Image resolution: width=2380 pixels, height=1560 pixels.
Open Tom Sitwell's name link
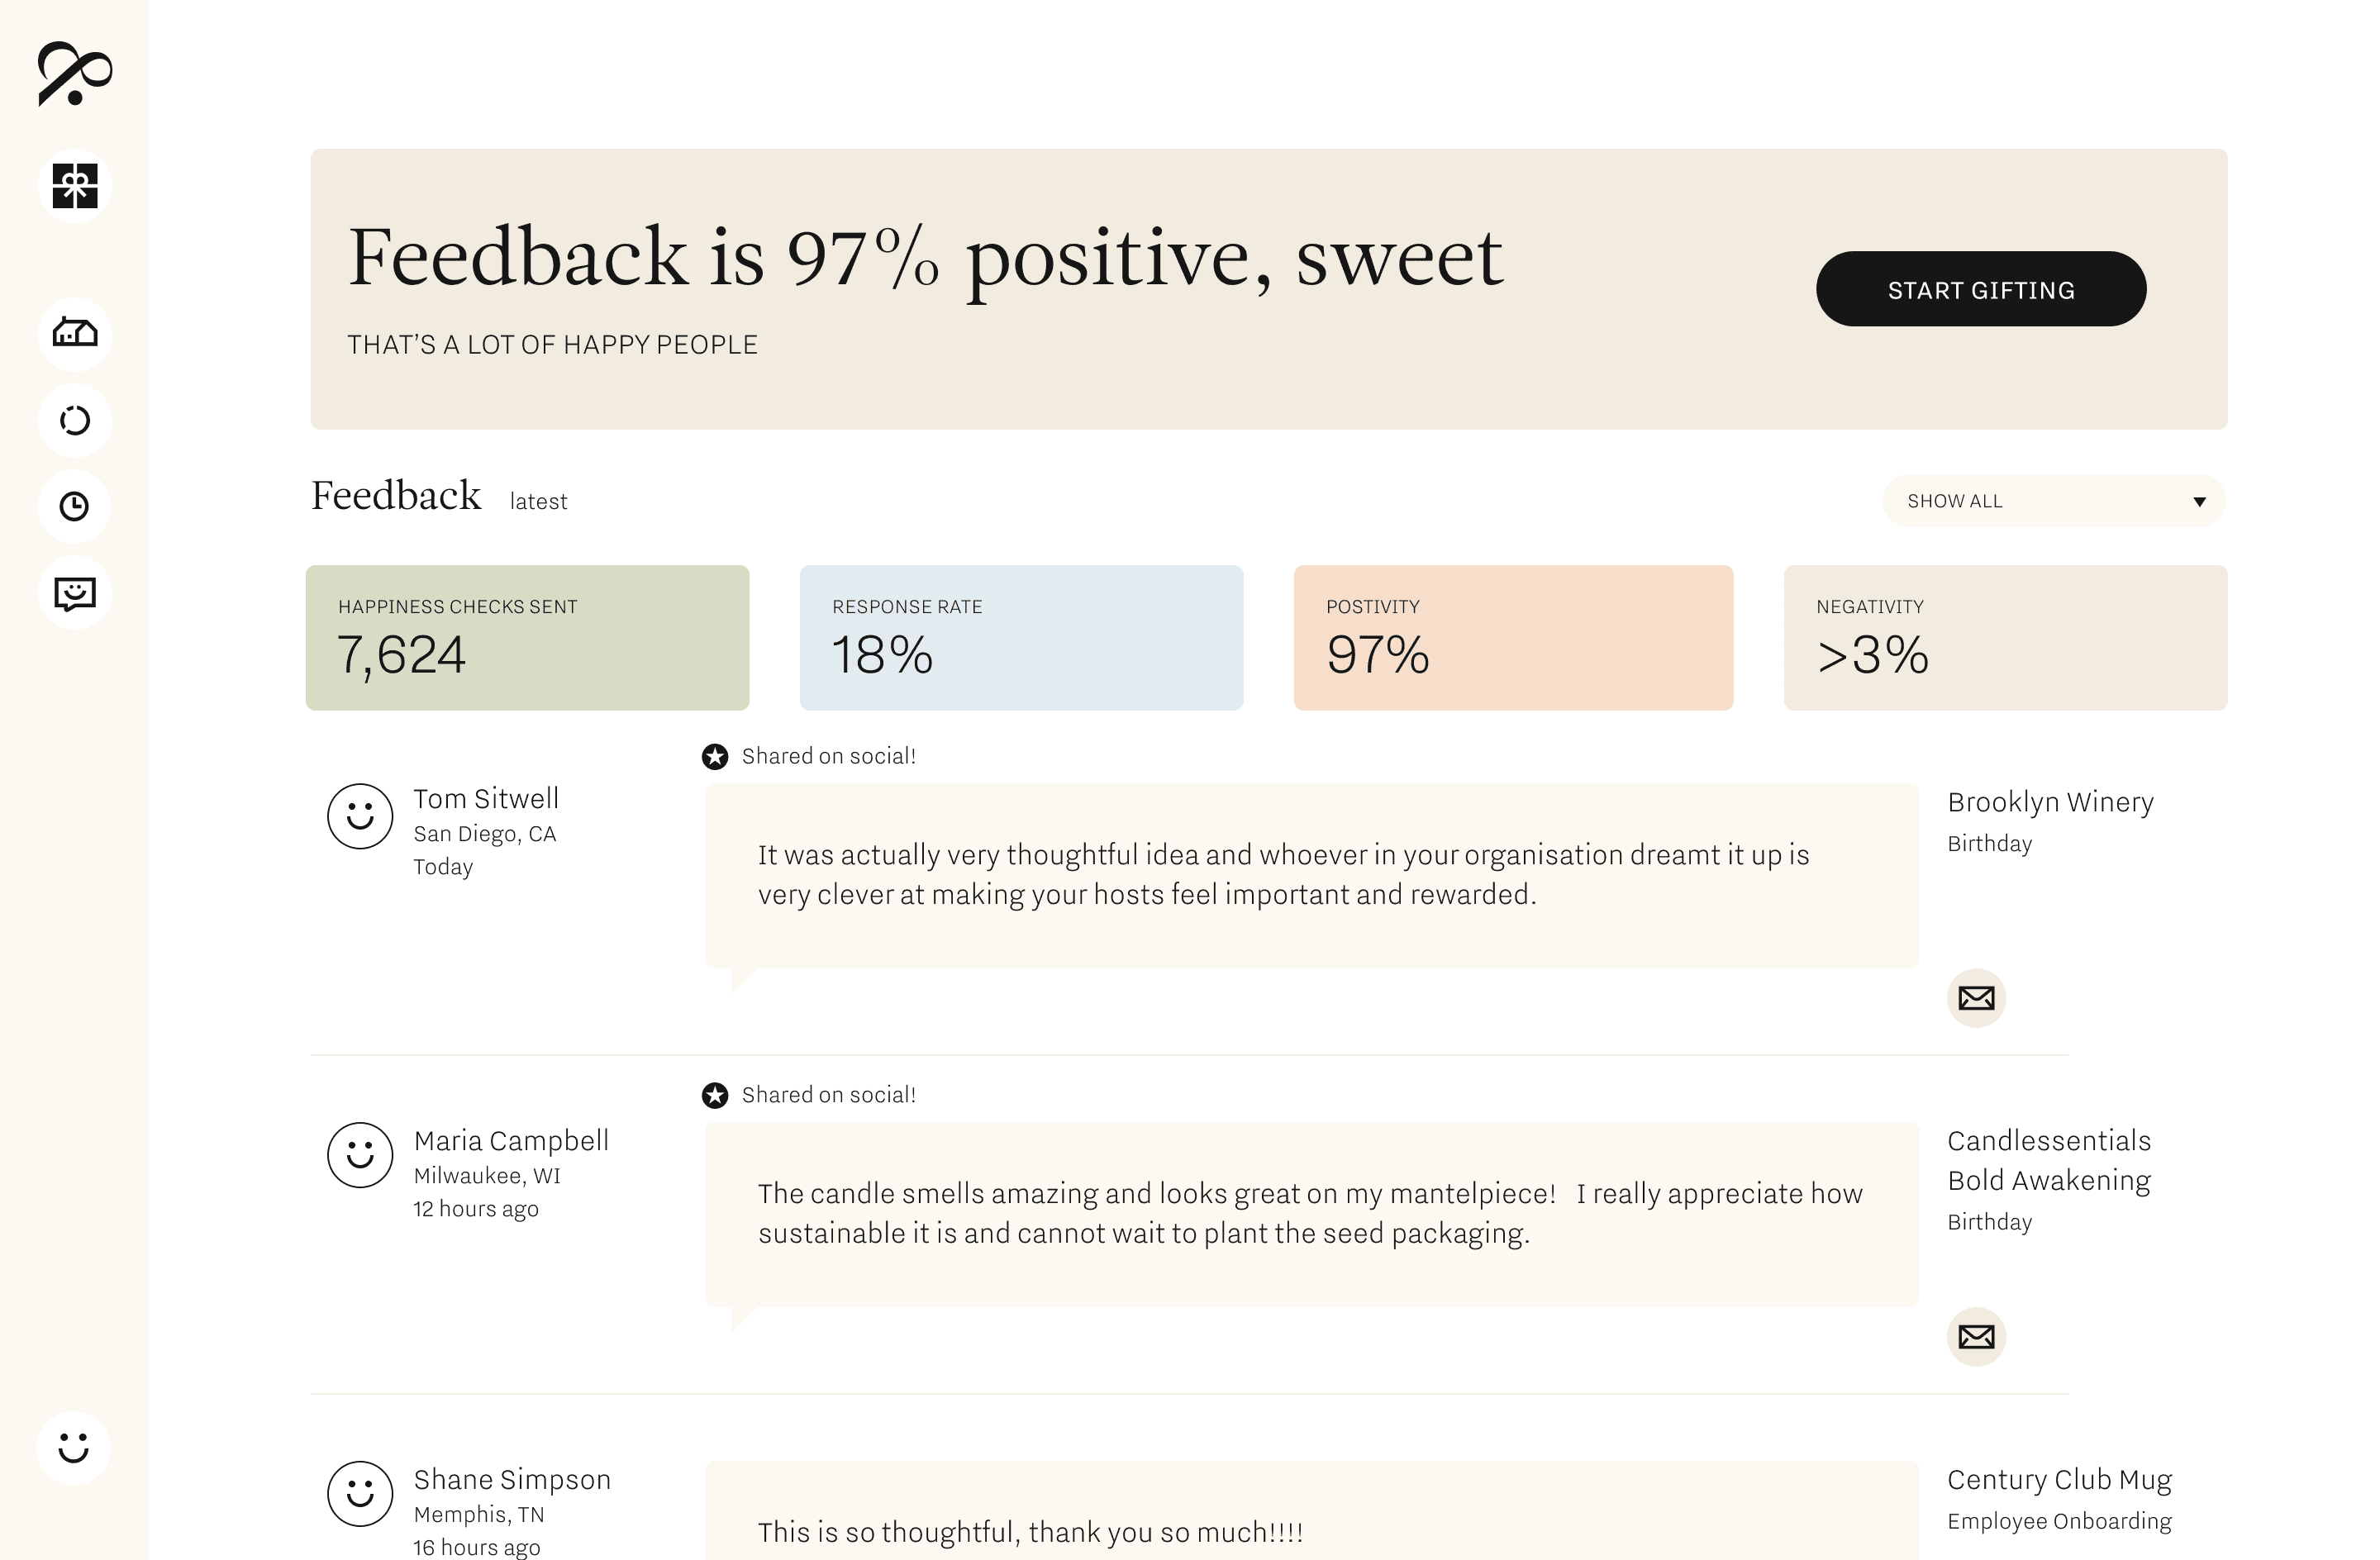(x=486, y=798)
